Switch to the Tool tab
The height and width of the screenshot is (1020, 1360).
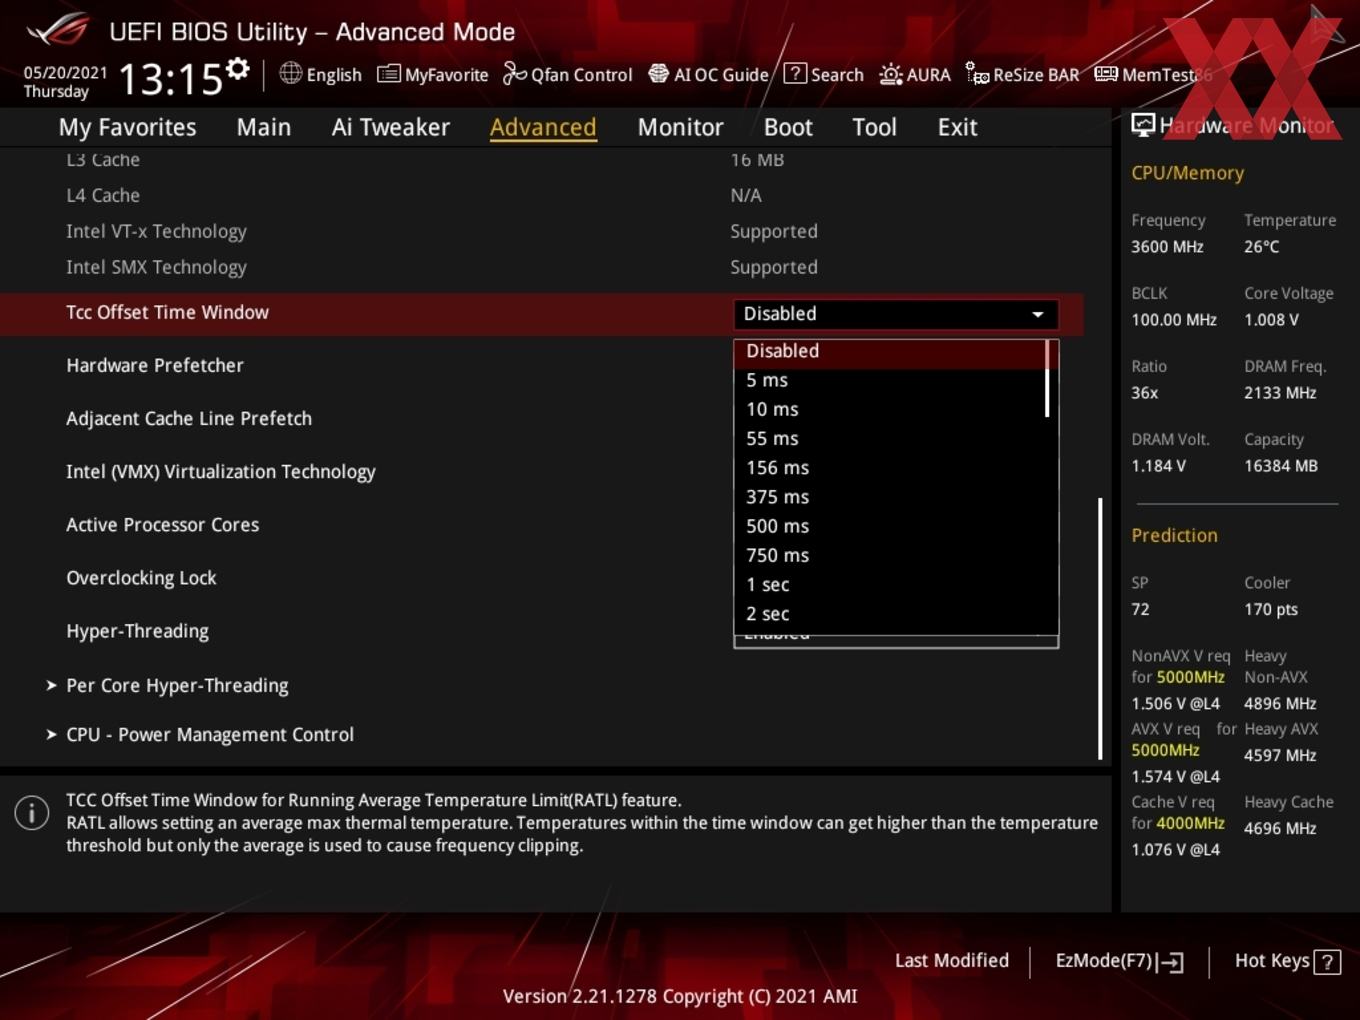(874, 127)
